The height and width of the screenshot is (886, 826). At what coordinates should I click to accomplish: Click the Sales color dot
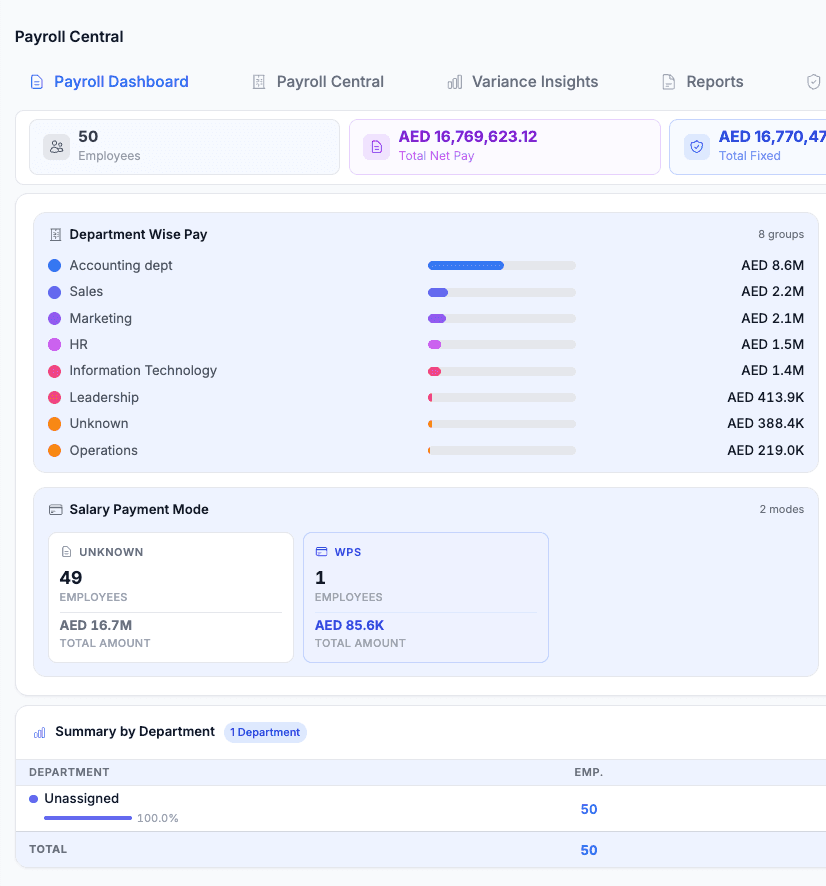pos(55,292)
